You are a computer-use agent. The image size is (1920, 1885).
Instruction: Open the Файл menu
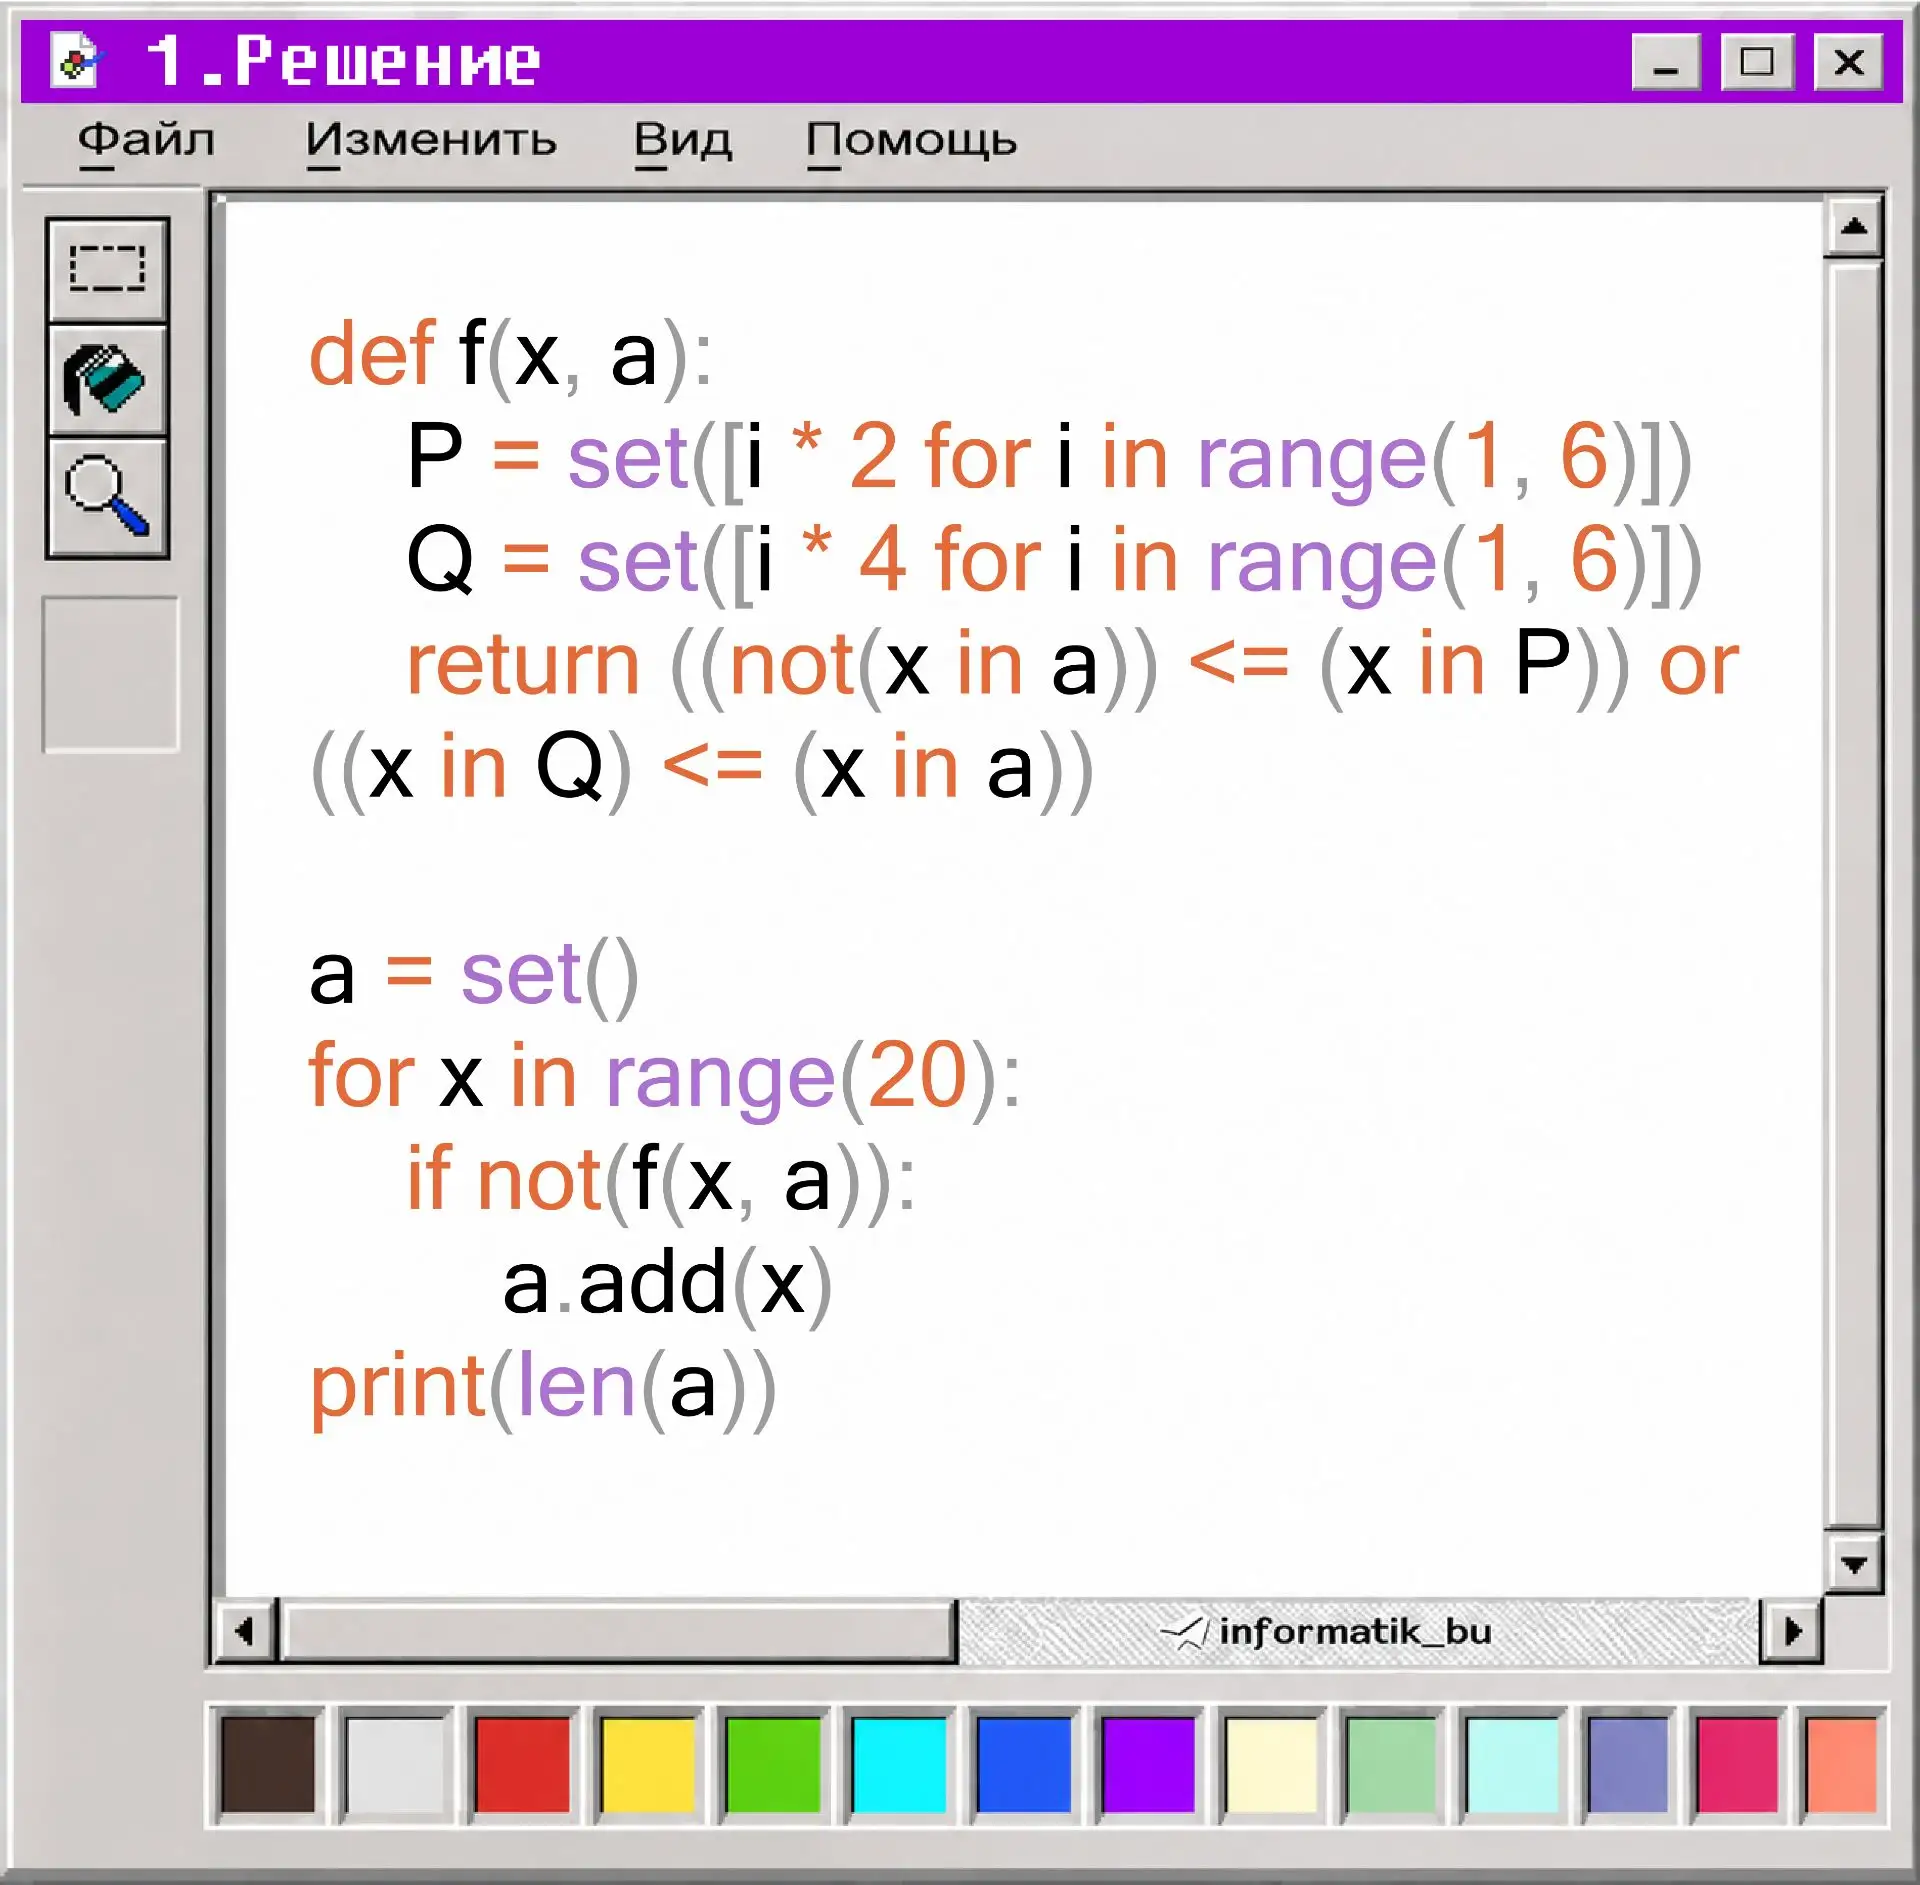coord(146,140)
